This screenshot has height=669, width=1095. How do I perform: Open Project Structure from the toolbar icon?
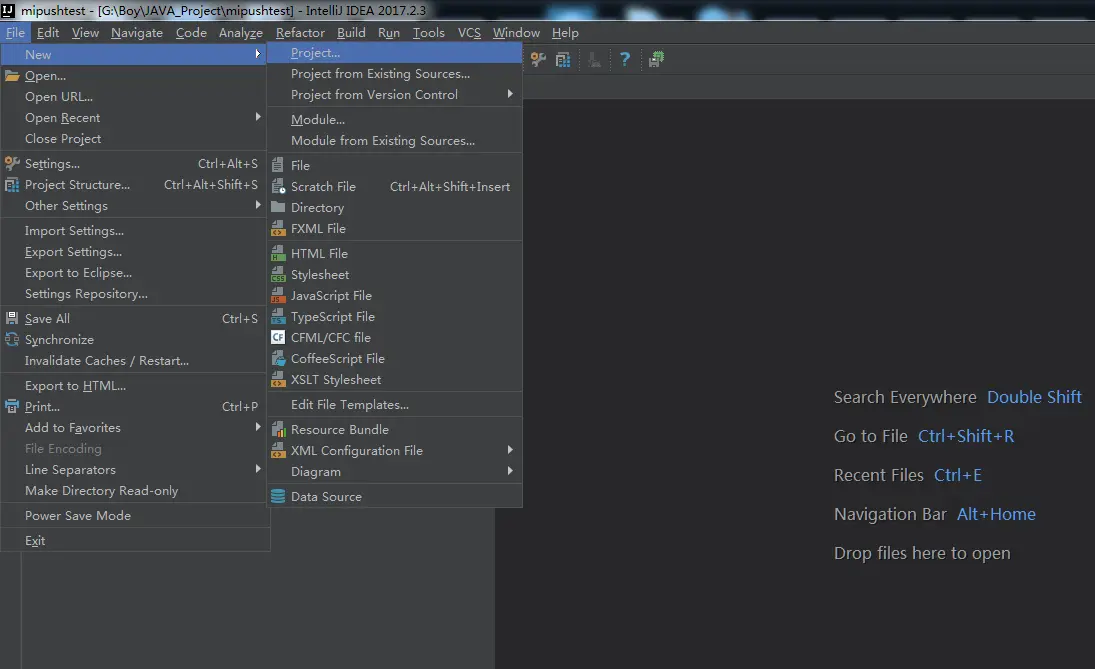[563, 59]
